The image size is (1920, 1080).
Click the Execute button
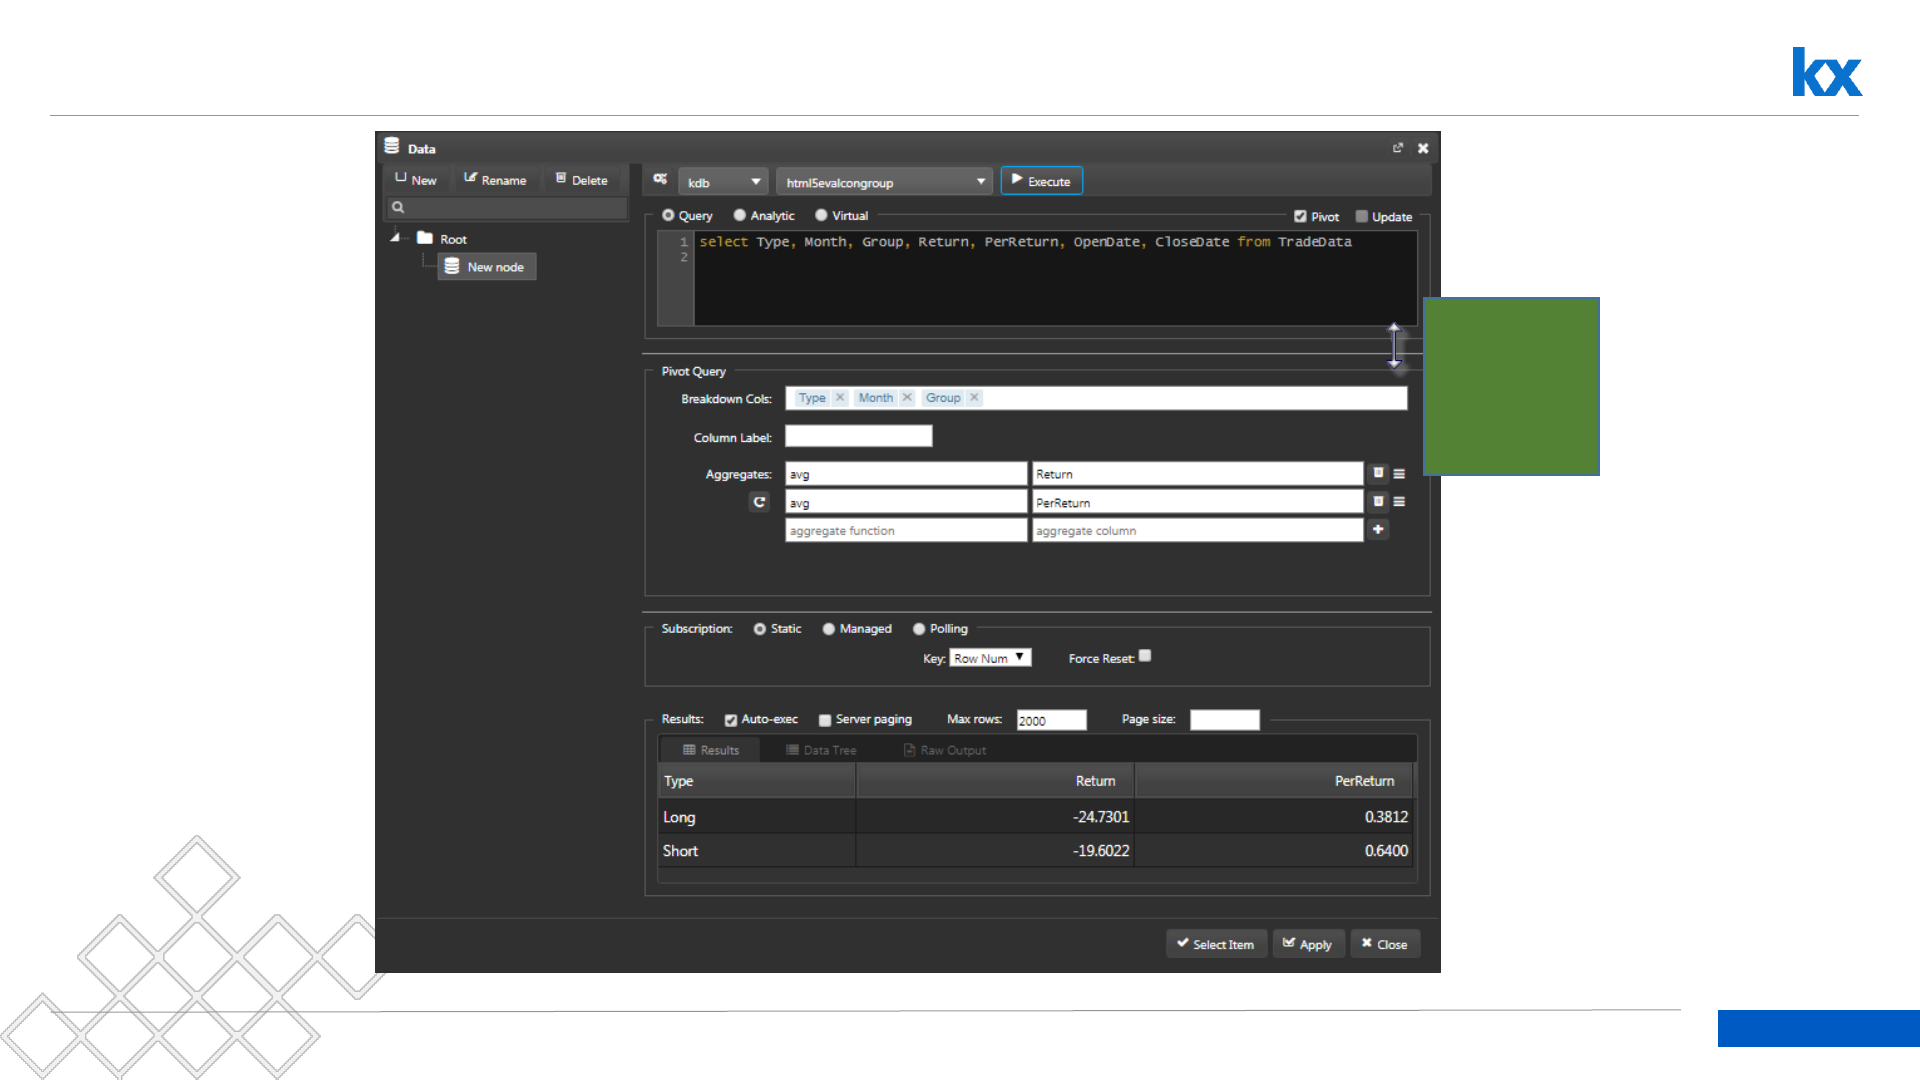click(1041, 181)
